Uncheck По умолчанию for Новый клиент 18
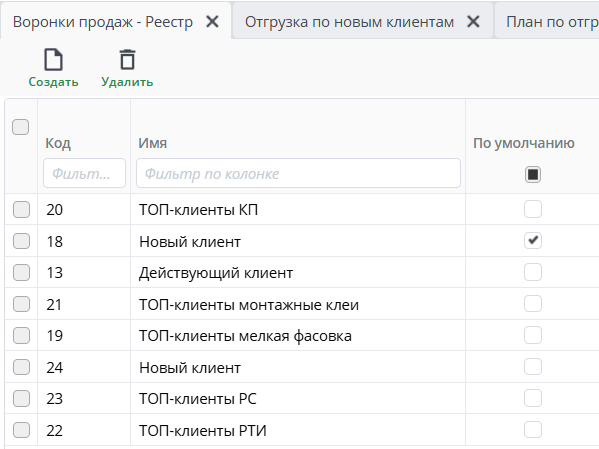 [x=533, y=240]
